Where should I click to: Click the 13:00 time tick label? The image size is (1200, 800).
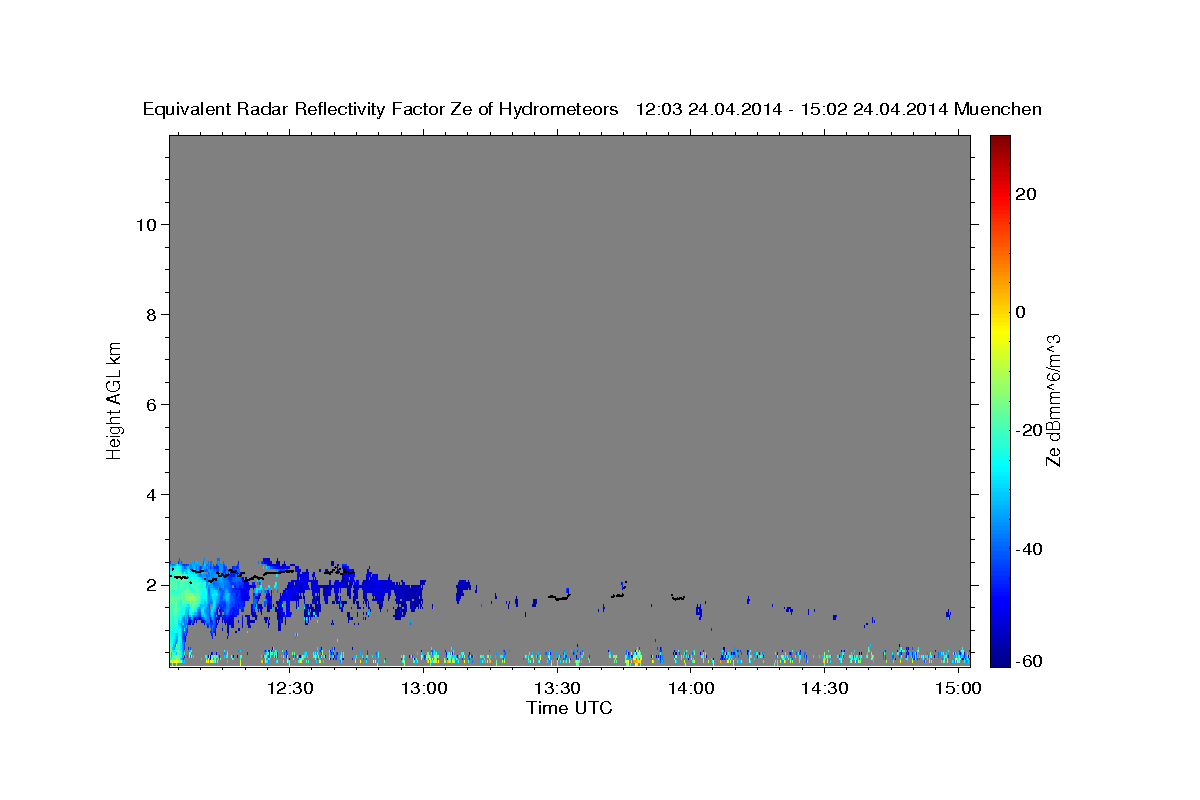coord(424,689)
